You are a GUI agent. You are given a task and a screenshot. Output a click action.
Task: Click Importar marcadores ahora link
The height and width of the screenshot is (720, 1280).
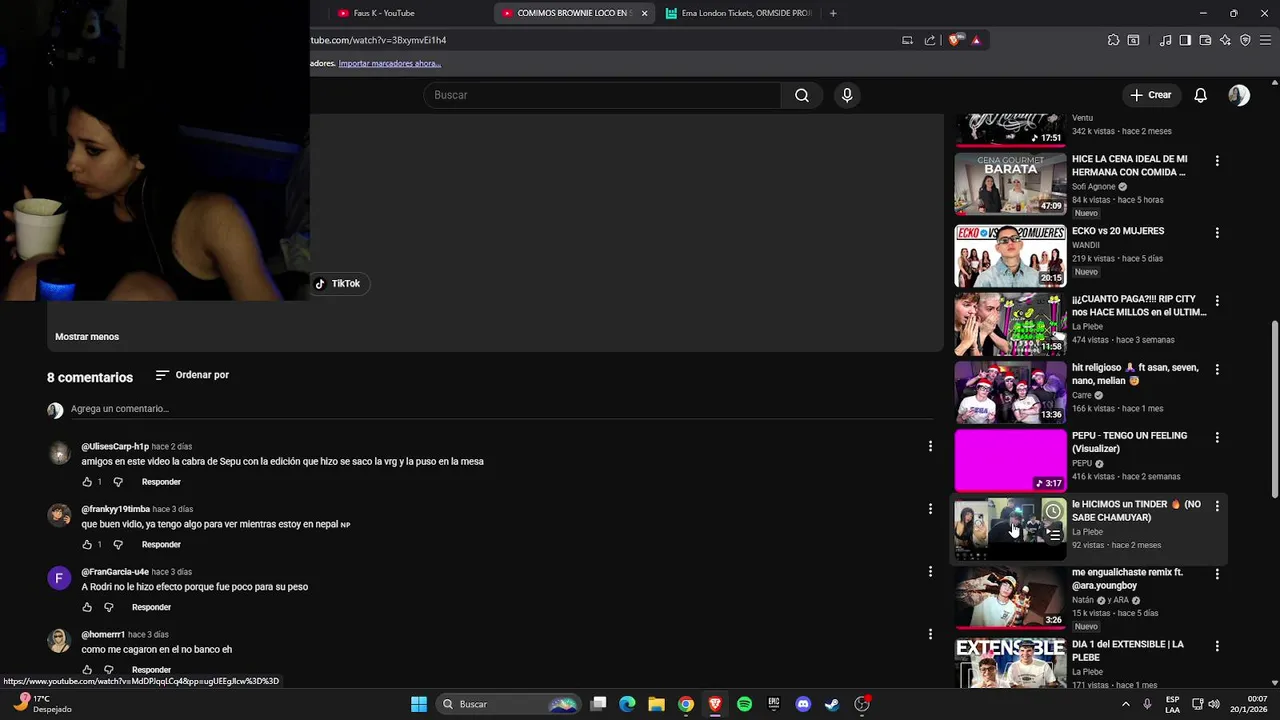(389, 63)
